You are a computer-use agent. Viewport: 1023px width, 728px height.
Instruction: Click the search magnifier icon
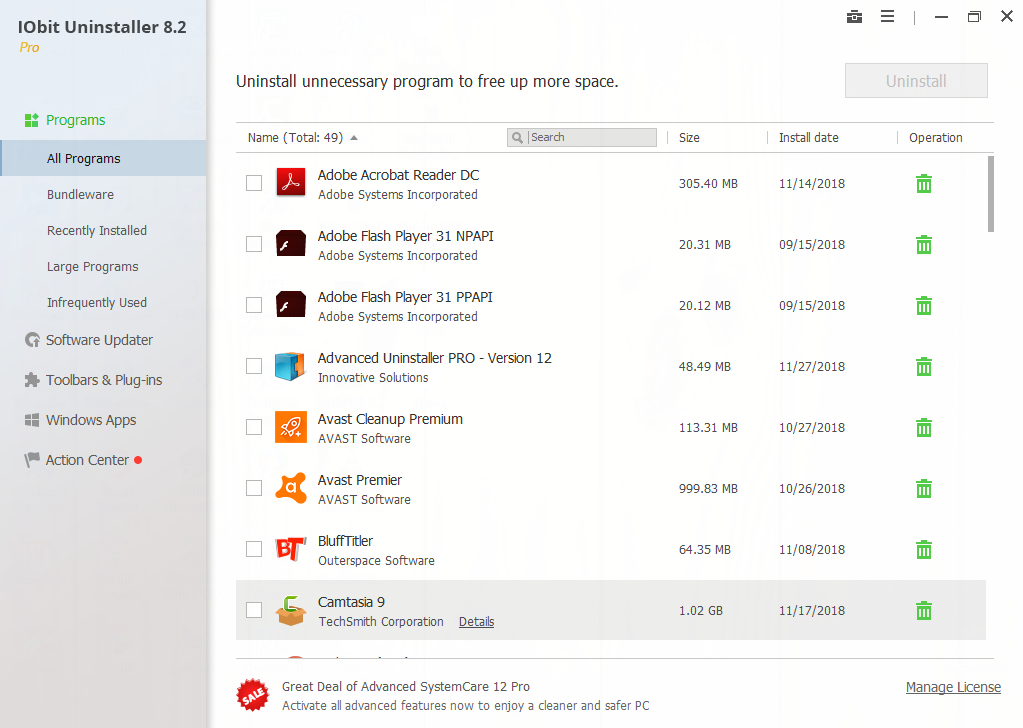tap(517, 138)
